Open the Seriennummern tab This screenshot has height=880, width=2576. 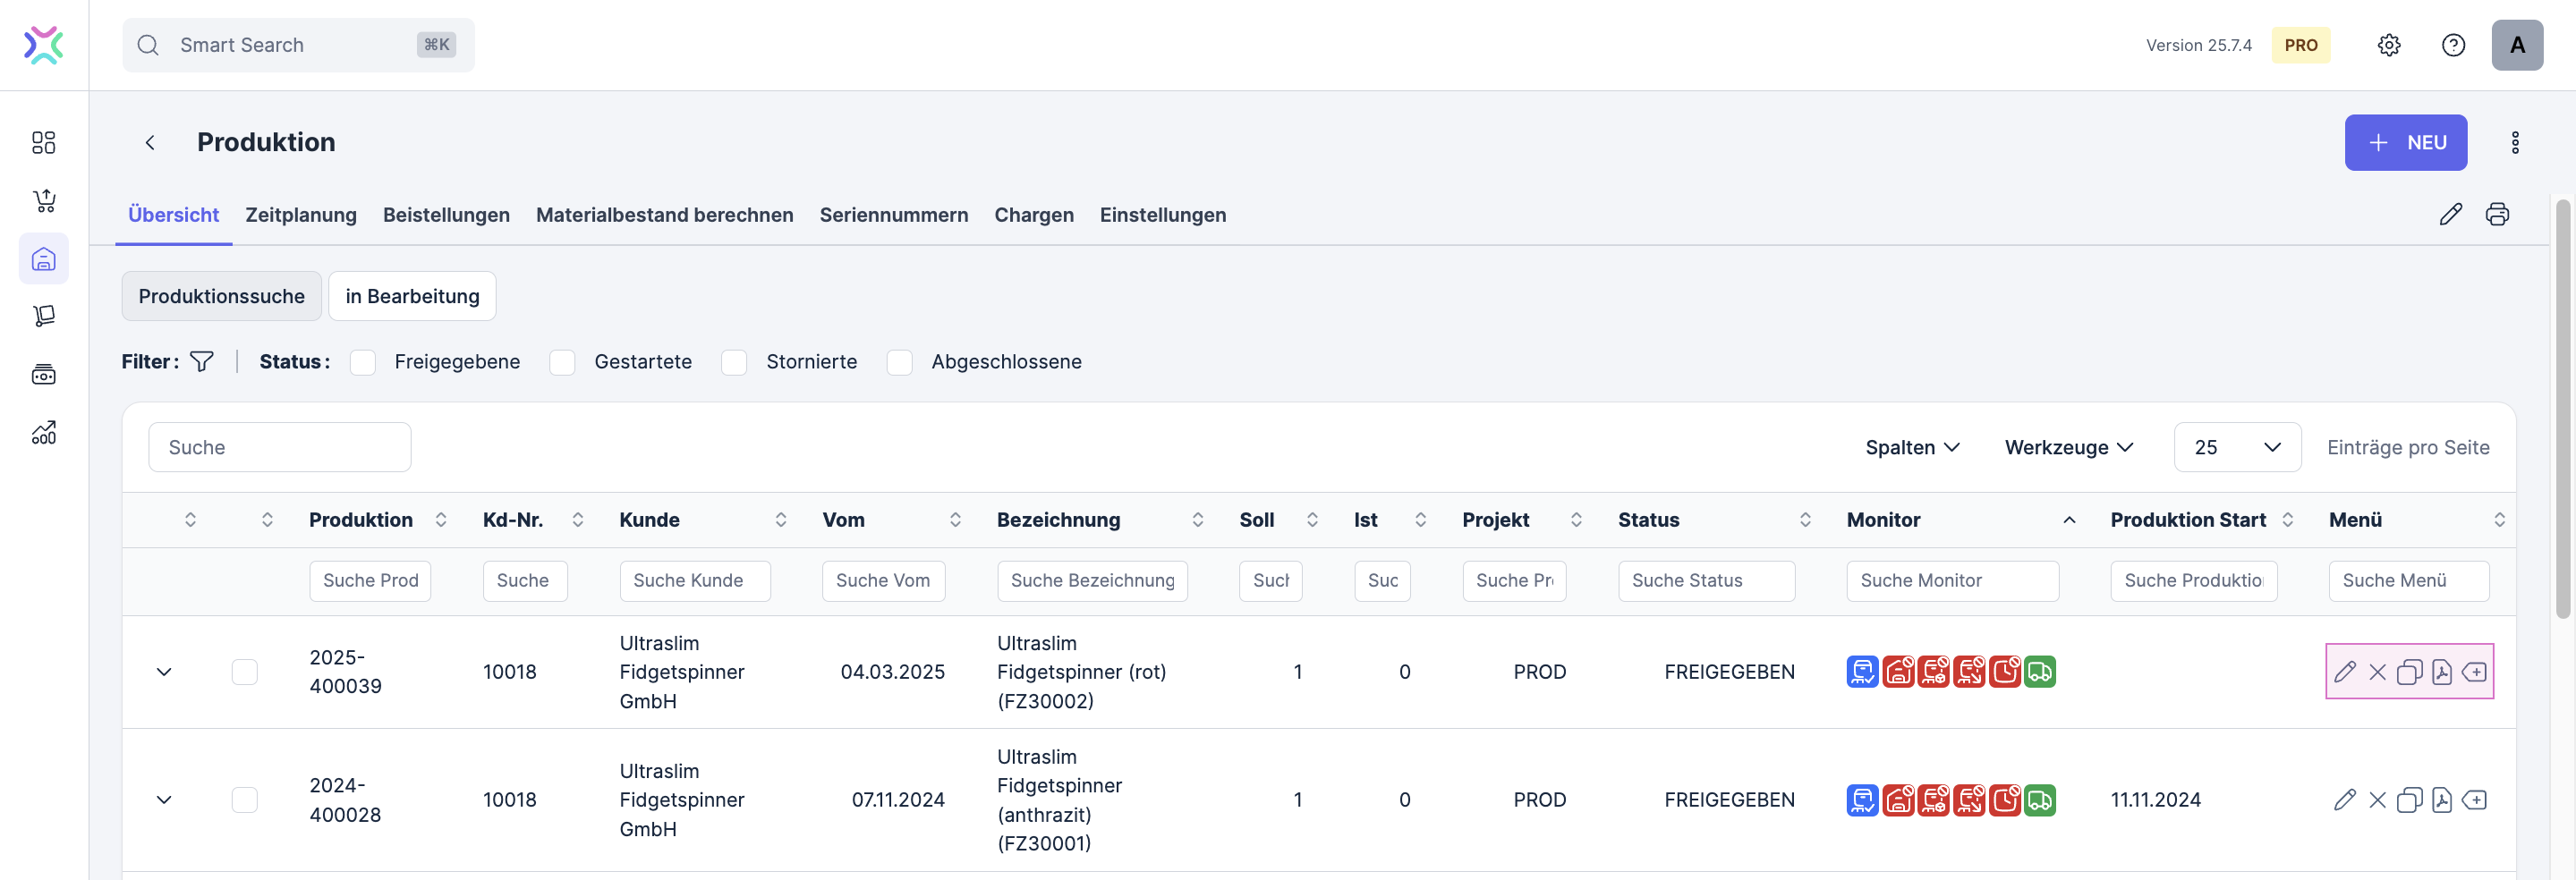(x=893, y=215)
